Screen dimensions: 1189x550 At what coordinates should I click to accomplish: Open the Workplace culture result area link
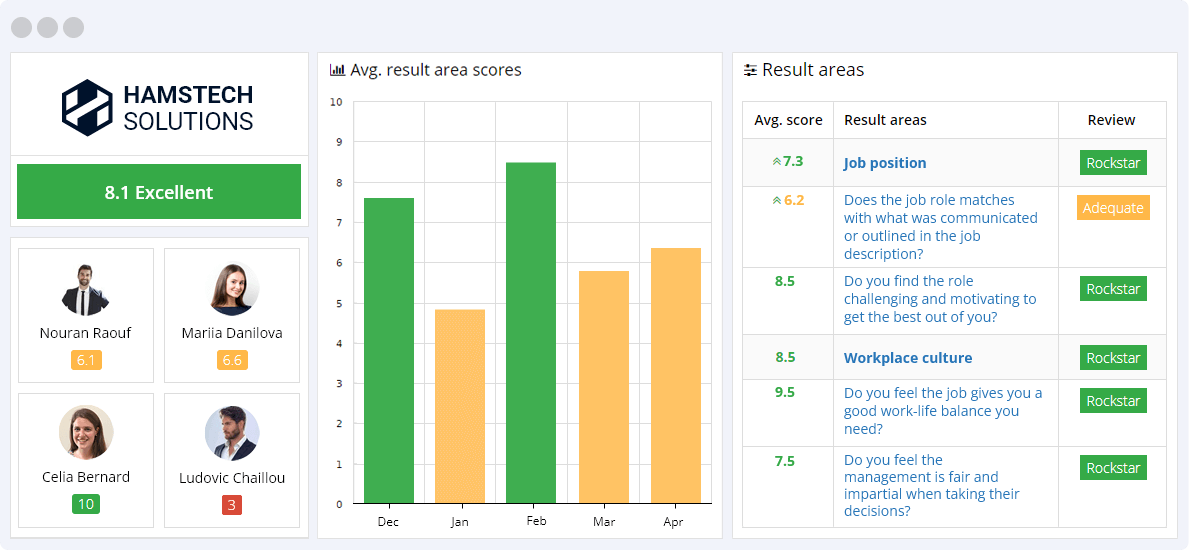click(x=908, y=358)
